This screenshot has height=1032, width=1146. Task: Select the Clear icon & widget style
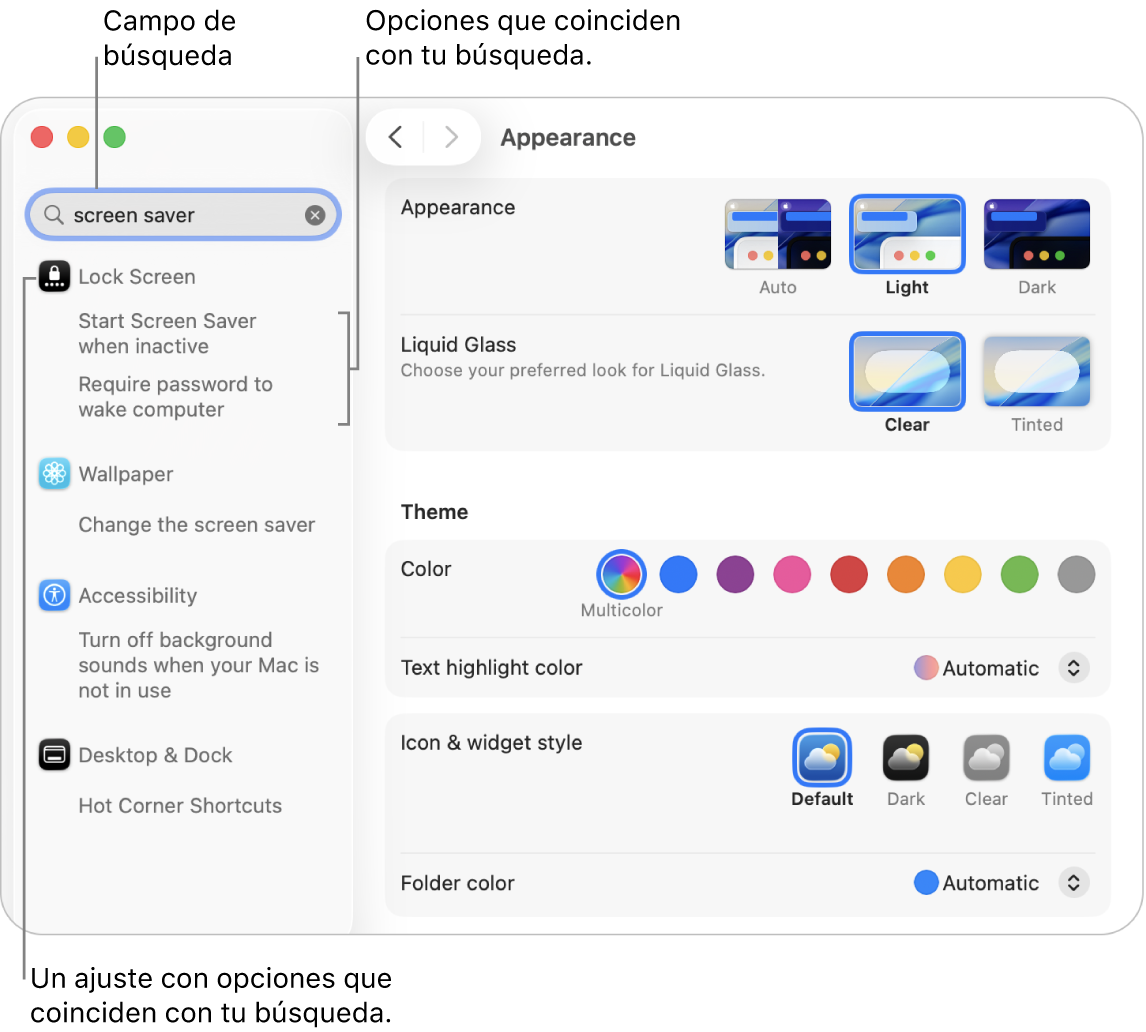[x=985, y=758]
